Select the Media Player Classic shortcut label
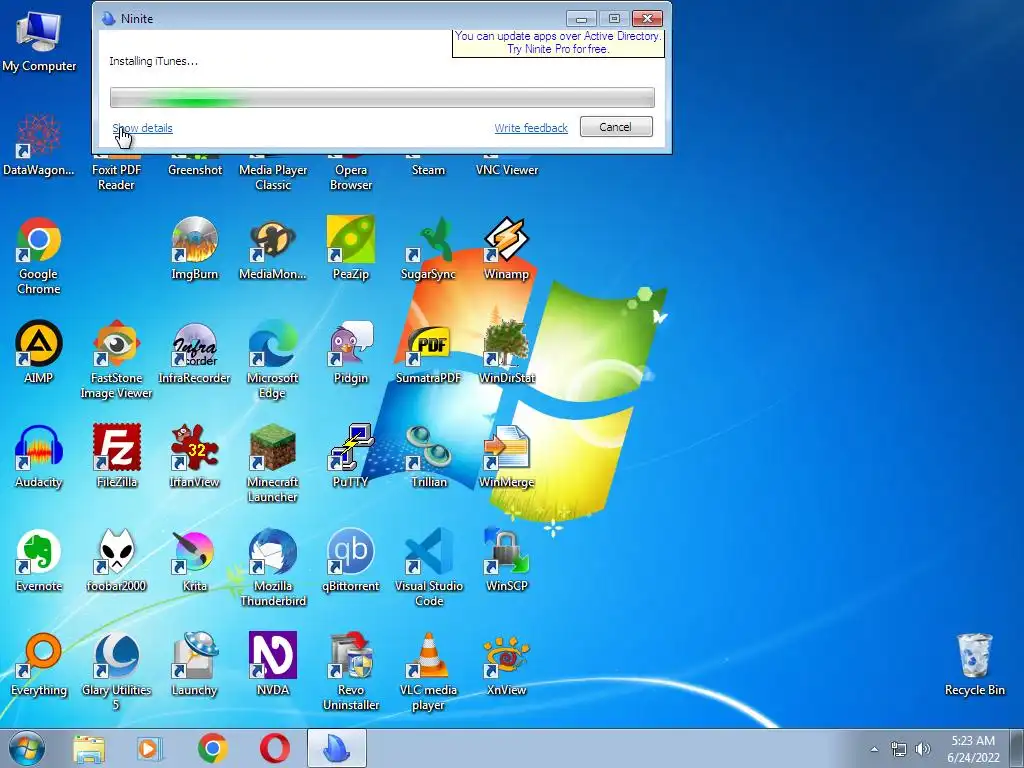 tap(273, 177)
